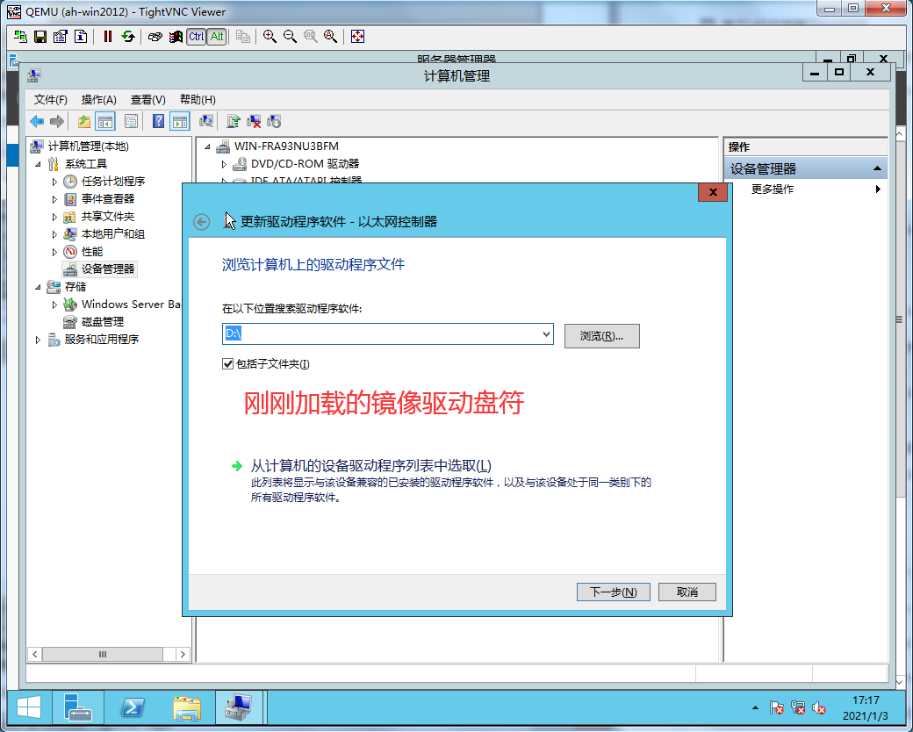Expand the 任务计划程序 tree node
Screen dimensions: 913x732
pyautogui.click(x=55, y=182)
